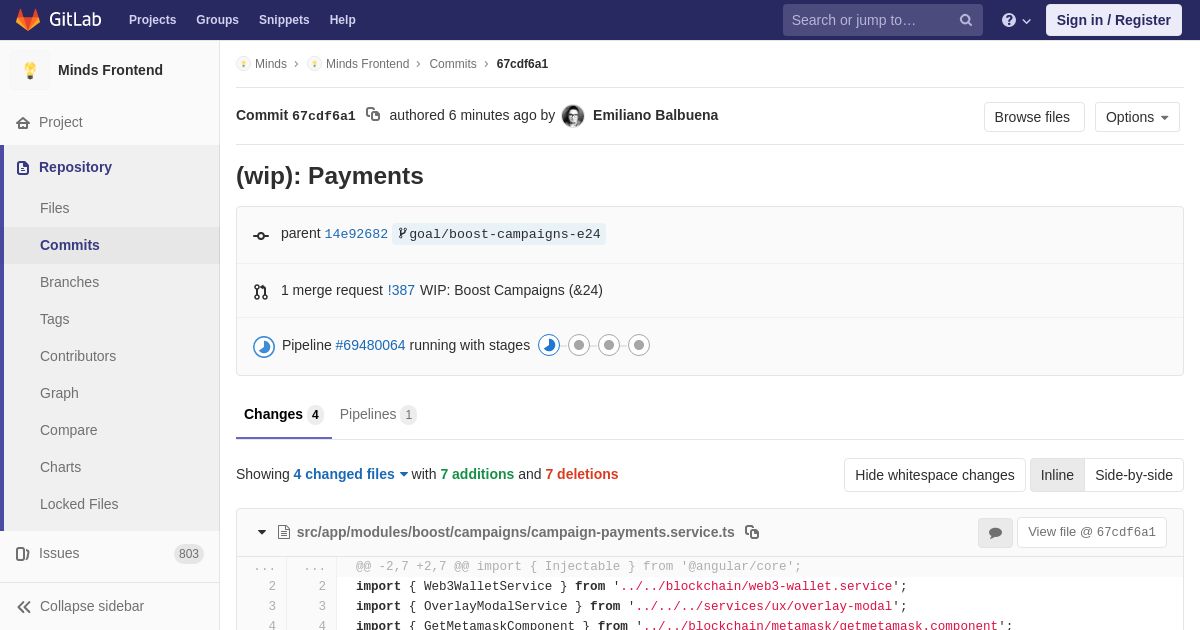This screenshot has width=1200, height=630.
Task: Click the Minds Frontend lightbulb avatar in sidebar
Action: click(x=30, y=70)
